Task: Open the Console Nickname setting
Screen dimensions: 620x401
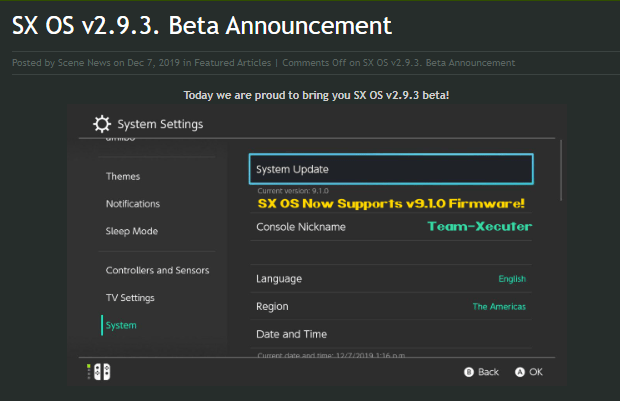Action: (x=391, y=227)
